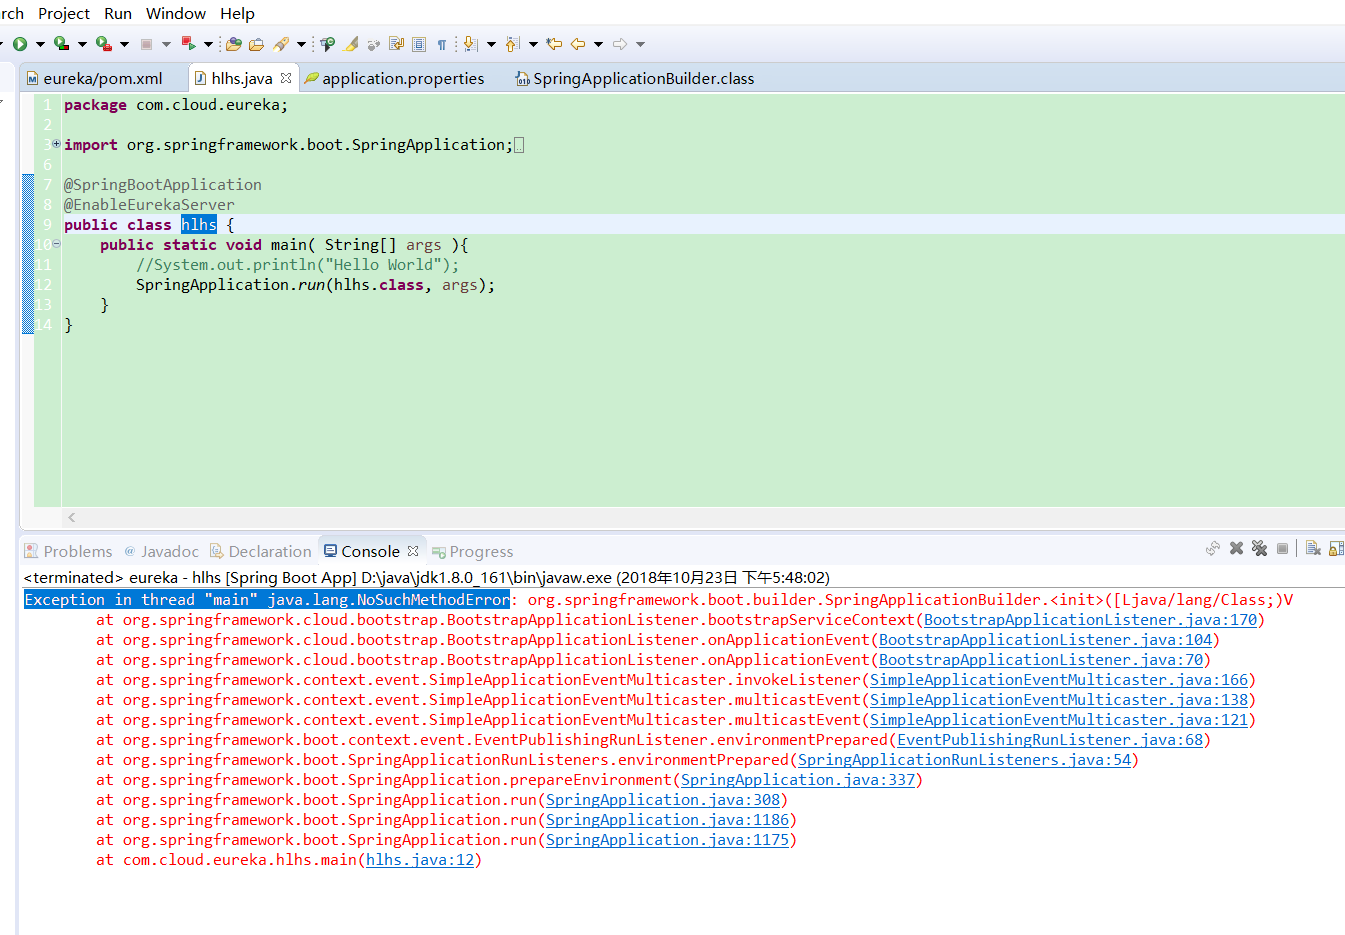
Task: Select the hlhs.java editor tab
Action: point(241,78)
